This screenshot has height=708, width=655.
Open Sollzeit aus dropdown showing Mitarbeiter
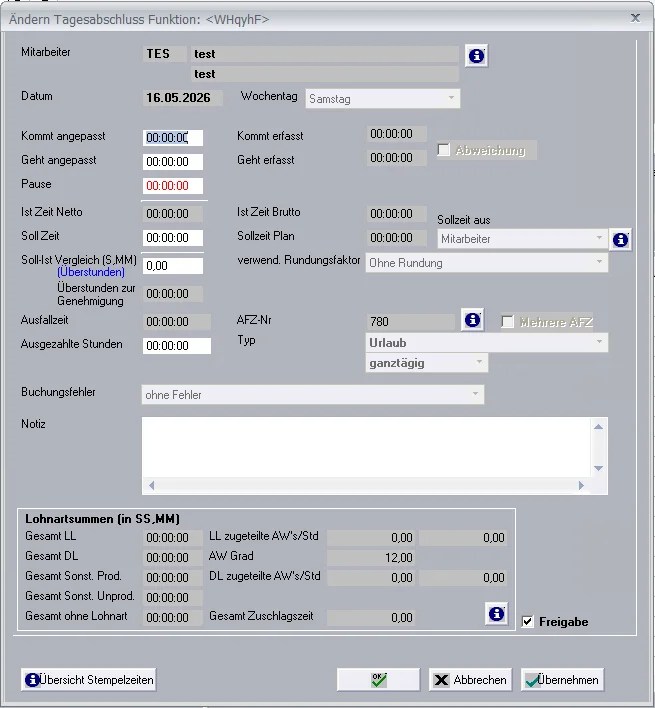point(522,239)
